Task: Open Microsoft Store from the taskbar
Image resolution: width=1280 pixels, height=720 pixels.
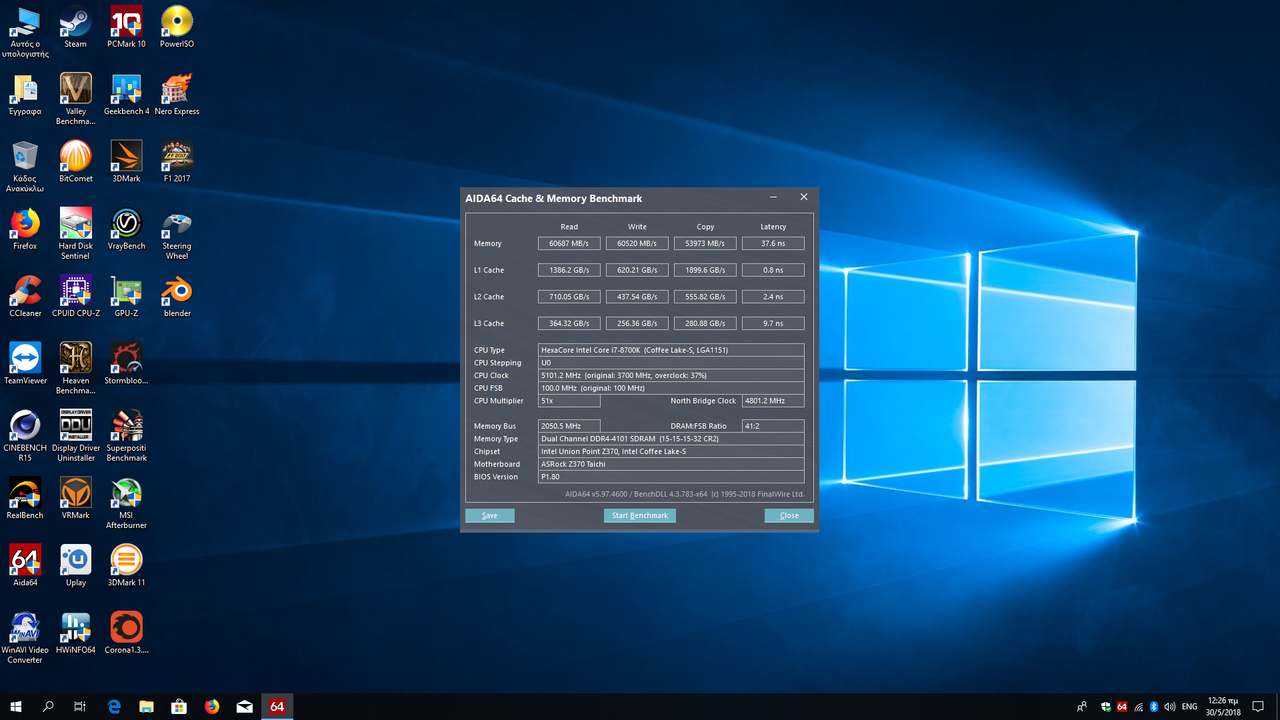Action: point(179,706)
